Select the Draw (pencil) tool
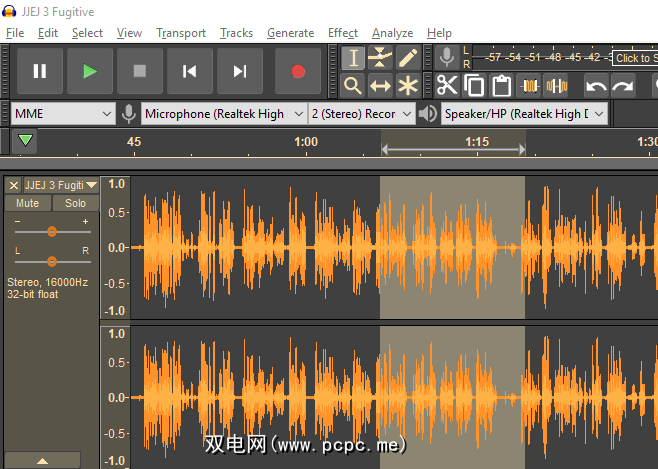The image size is (658, 469). (407, 57)
